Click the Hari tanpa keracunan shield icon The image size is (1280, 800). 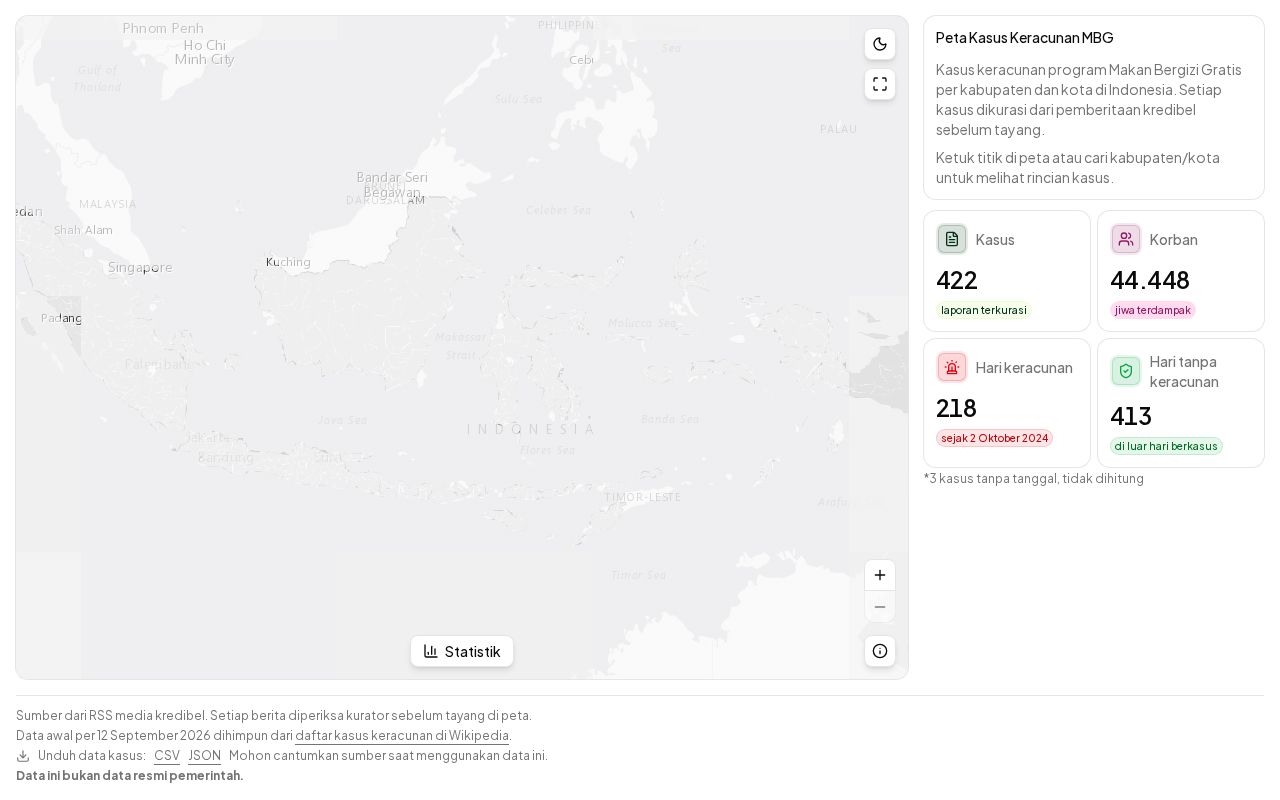[1126, 371]
